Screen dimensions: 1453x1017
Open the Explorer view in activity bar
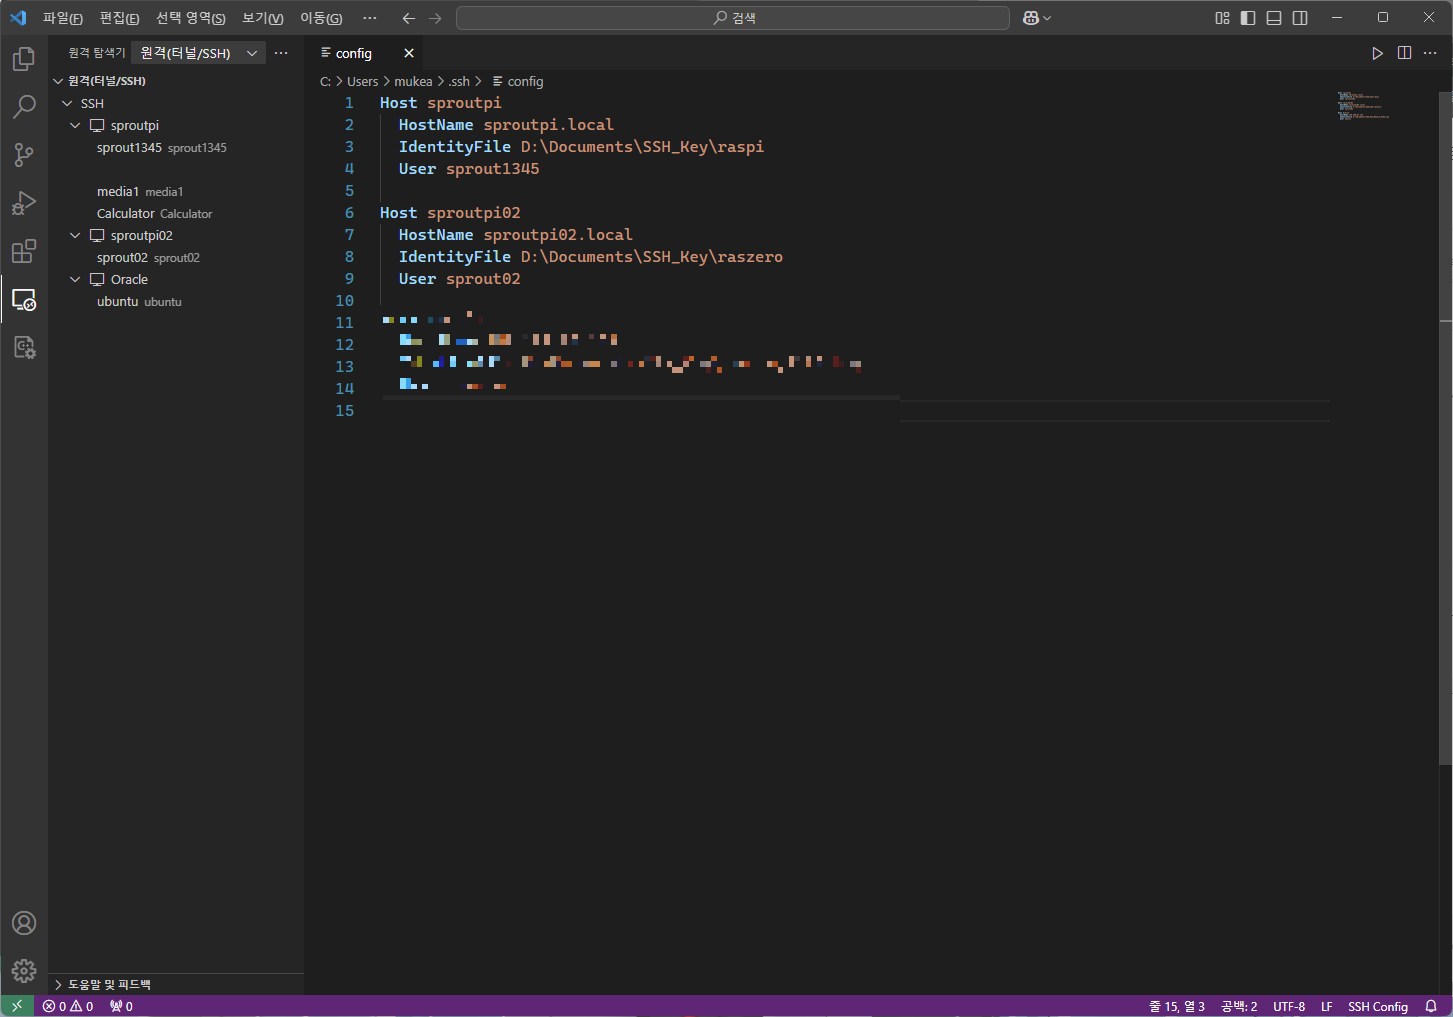pos(24,59)
